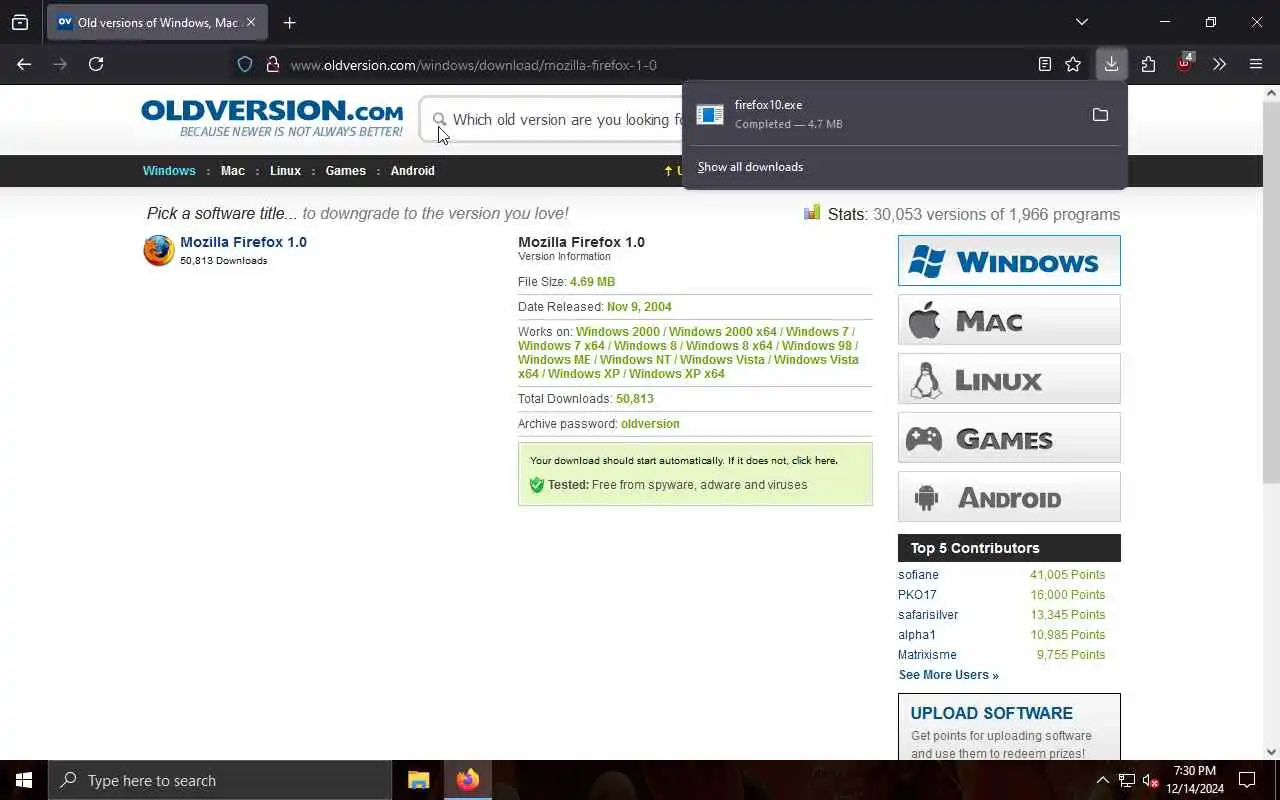Click Show all downloads
This screenshot has width=1280, height=800.
750,167
